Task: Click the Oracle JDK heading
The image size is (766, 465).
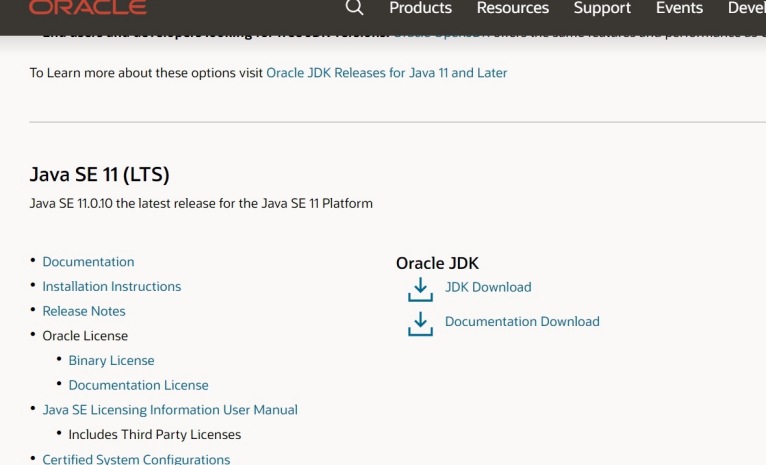Action: [x=437, y=263]
